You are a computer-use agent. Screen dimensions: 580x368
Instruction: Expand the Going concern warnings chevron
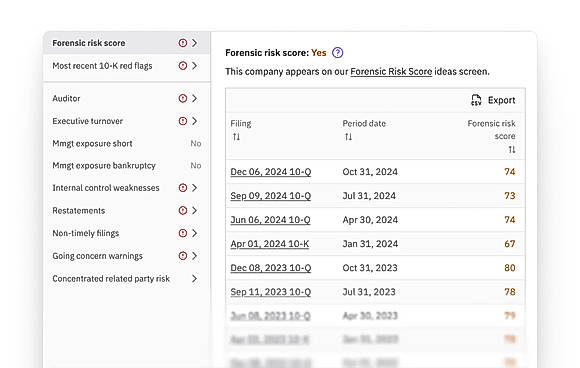click(195, 256)
